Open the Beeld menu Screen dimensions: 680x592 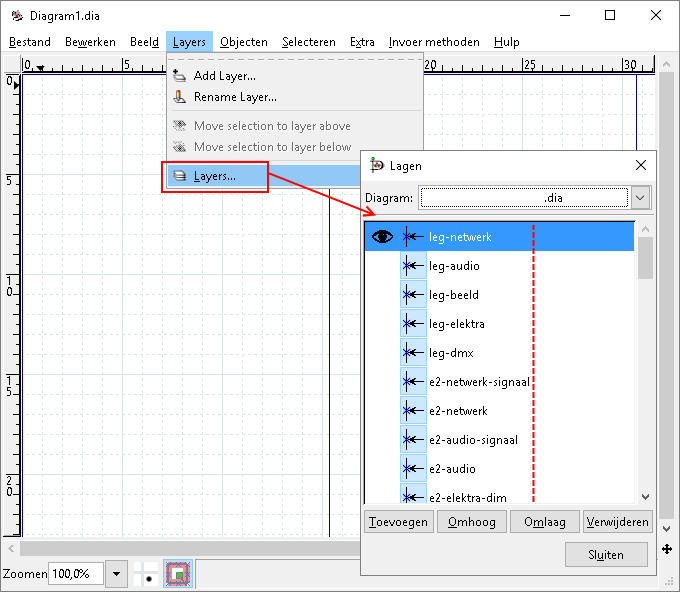pos(144,42)
